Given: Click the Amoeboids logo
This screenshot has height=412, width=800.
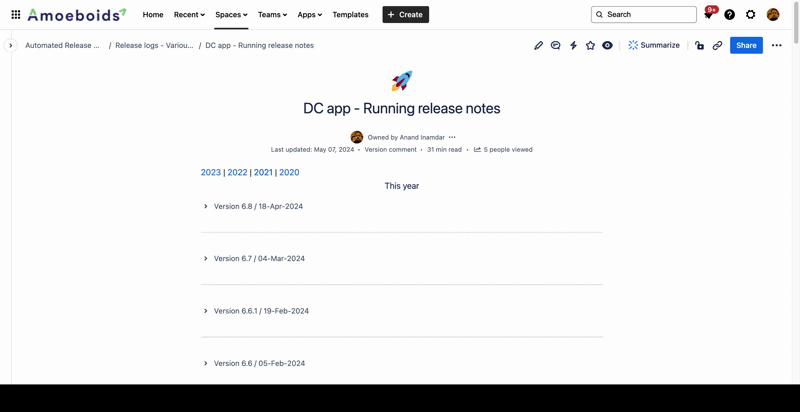Looking at the screenshot, I should (77, 15).
